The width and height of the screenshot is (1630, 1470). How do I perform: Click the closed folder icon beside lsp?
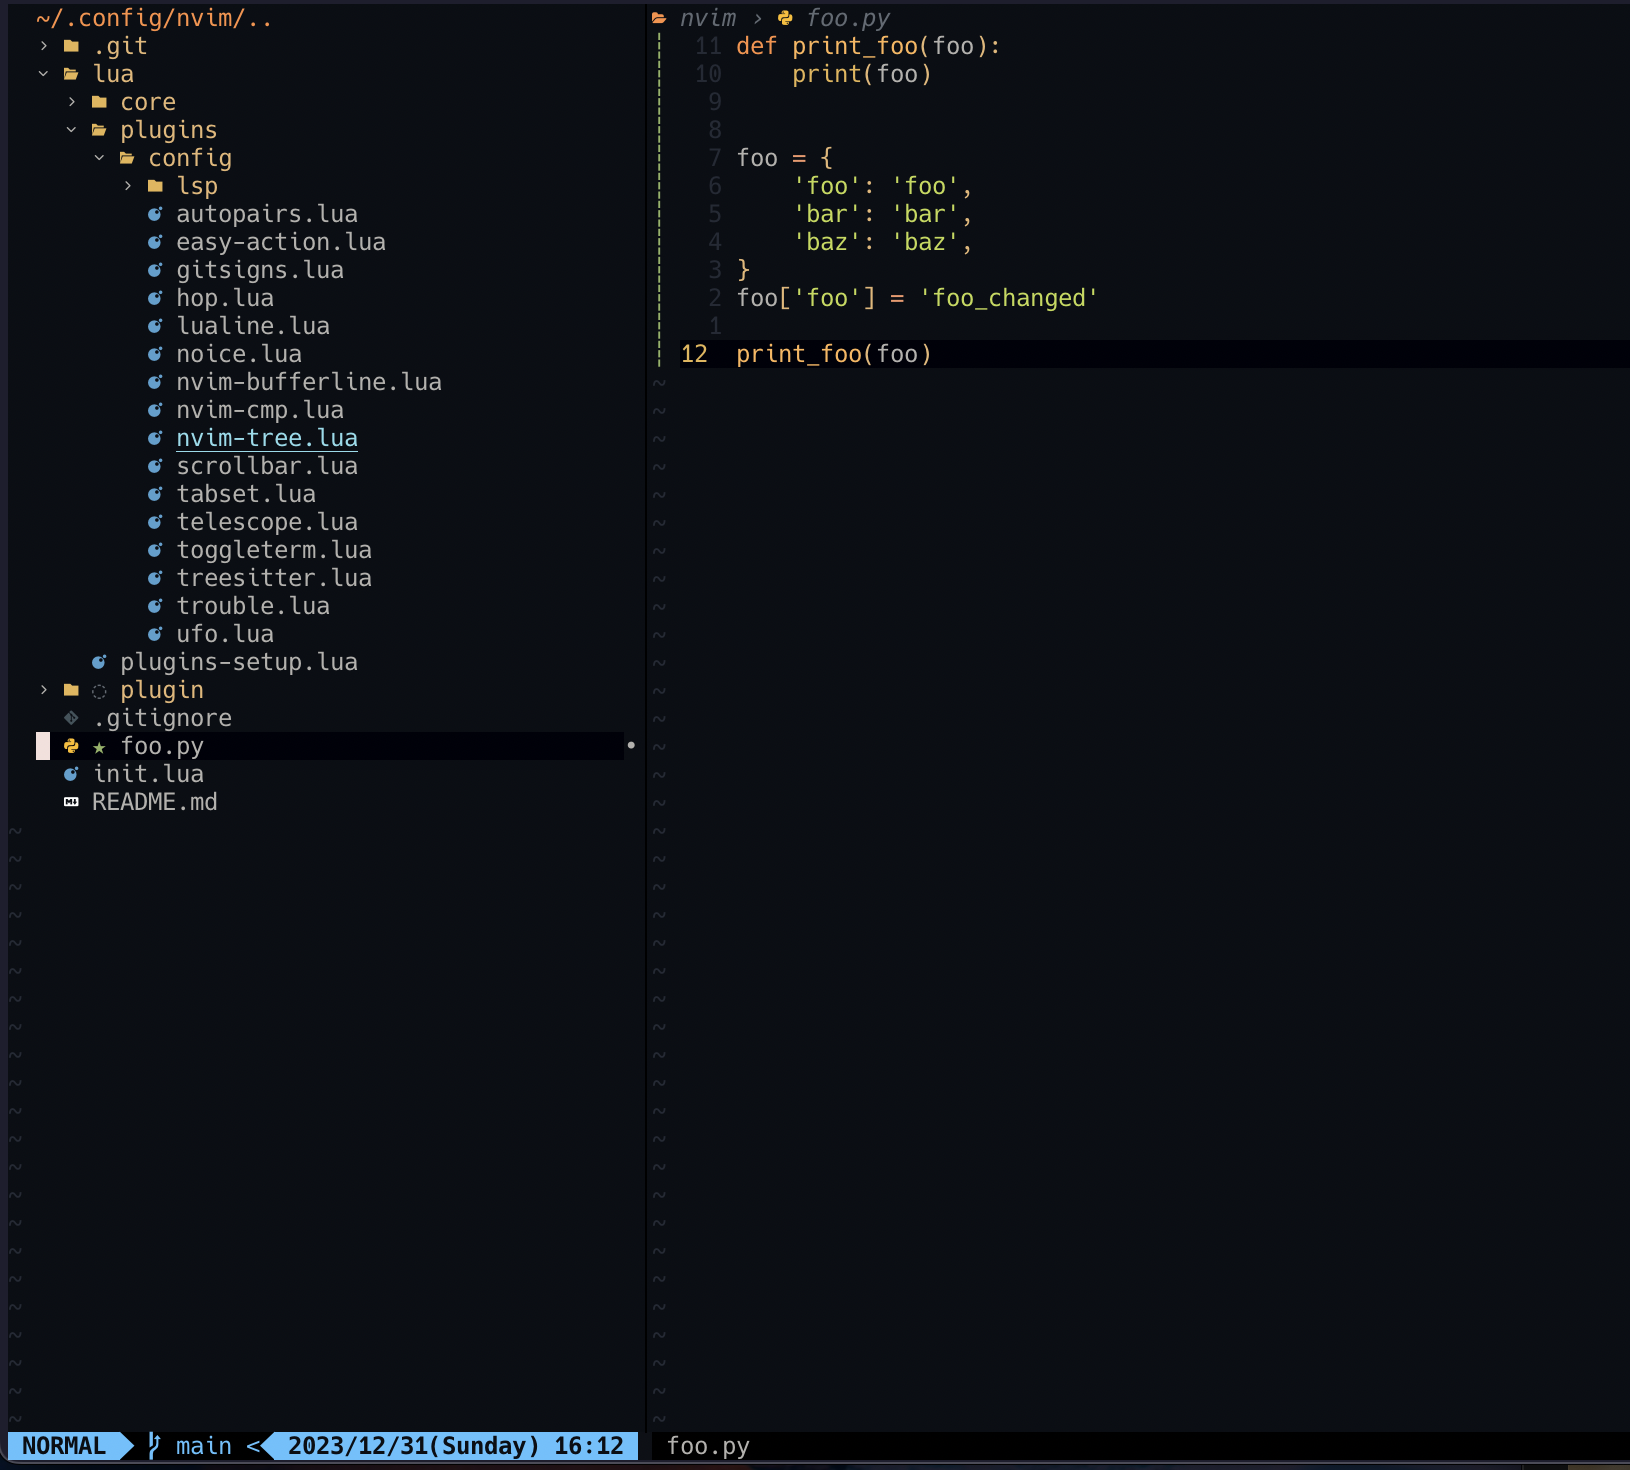pos(155,185)
